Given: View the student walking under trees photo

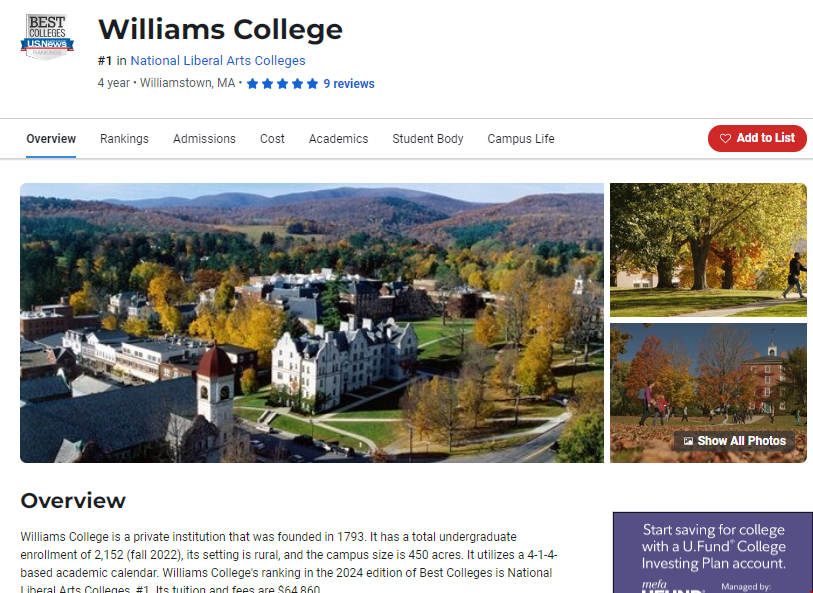Looking at the screenshot, I should (x=708, y=250).
